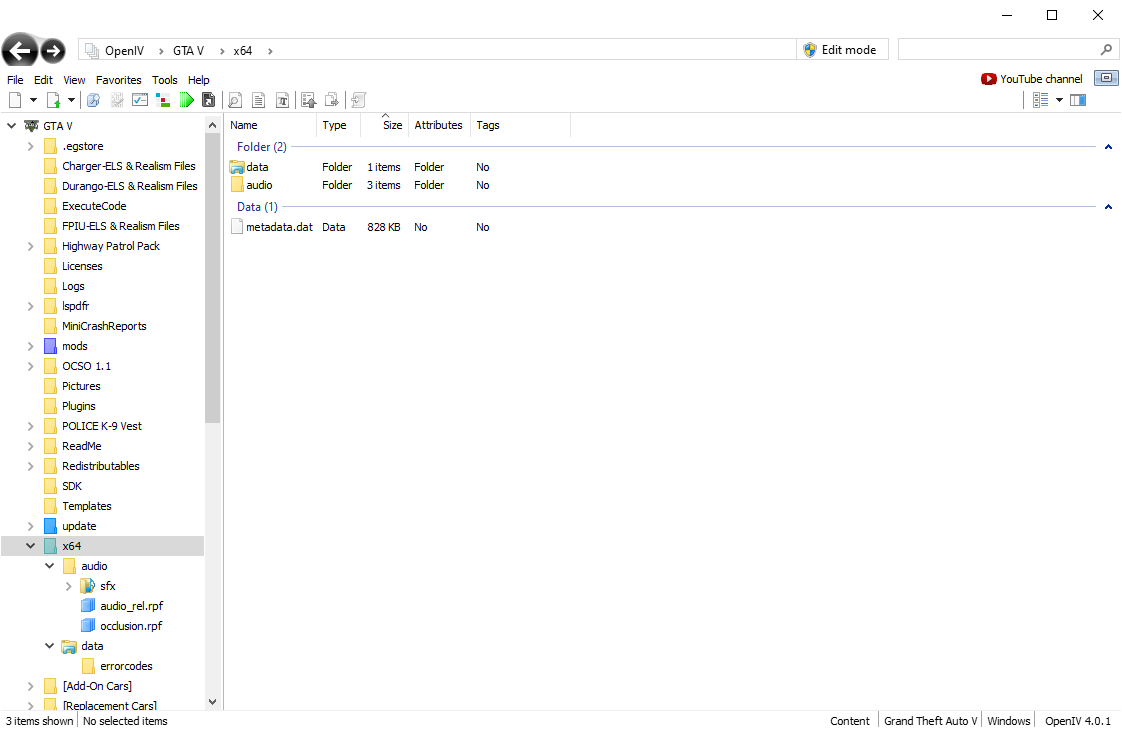Click the New file toolbar icon

pyautogui.click(x=15, y=100)
